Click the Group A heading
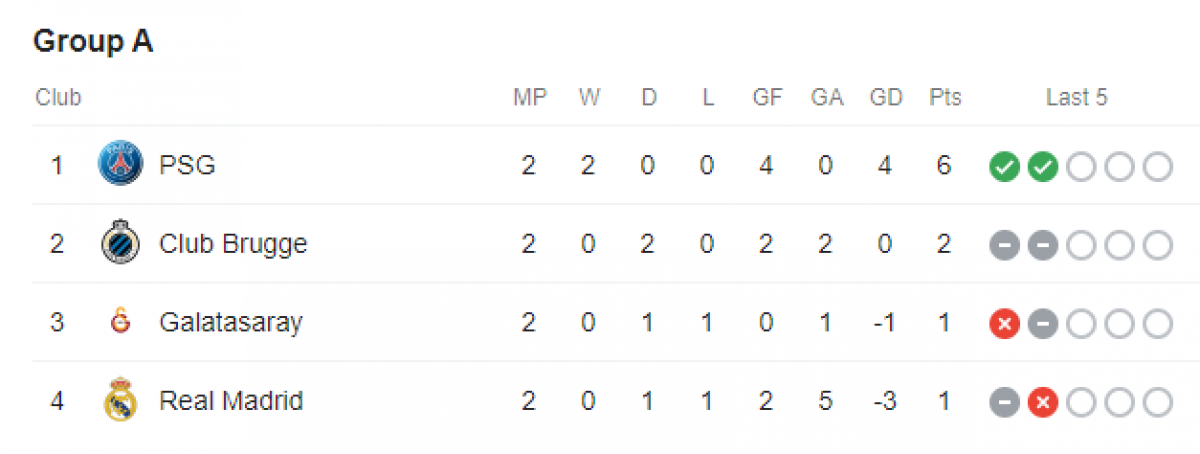Viewport: 1200px width, 454px height. click(x=93, y=42)
